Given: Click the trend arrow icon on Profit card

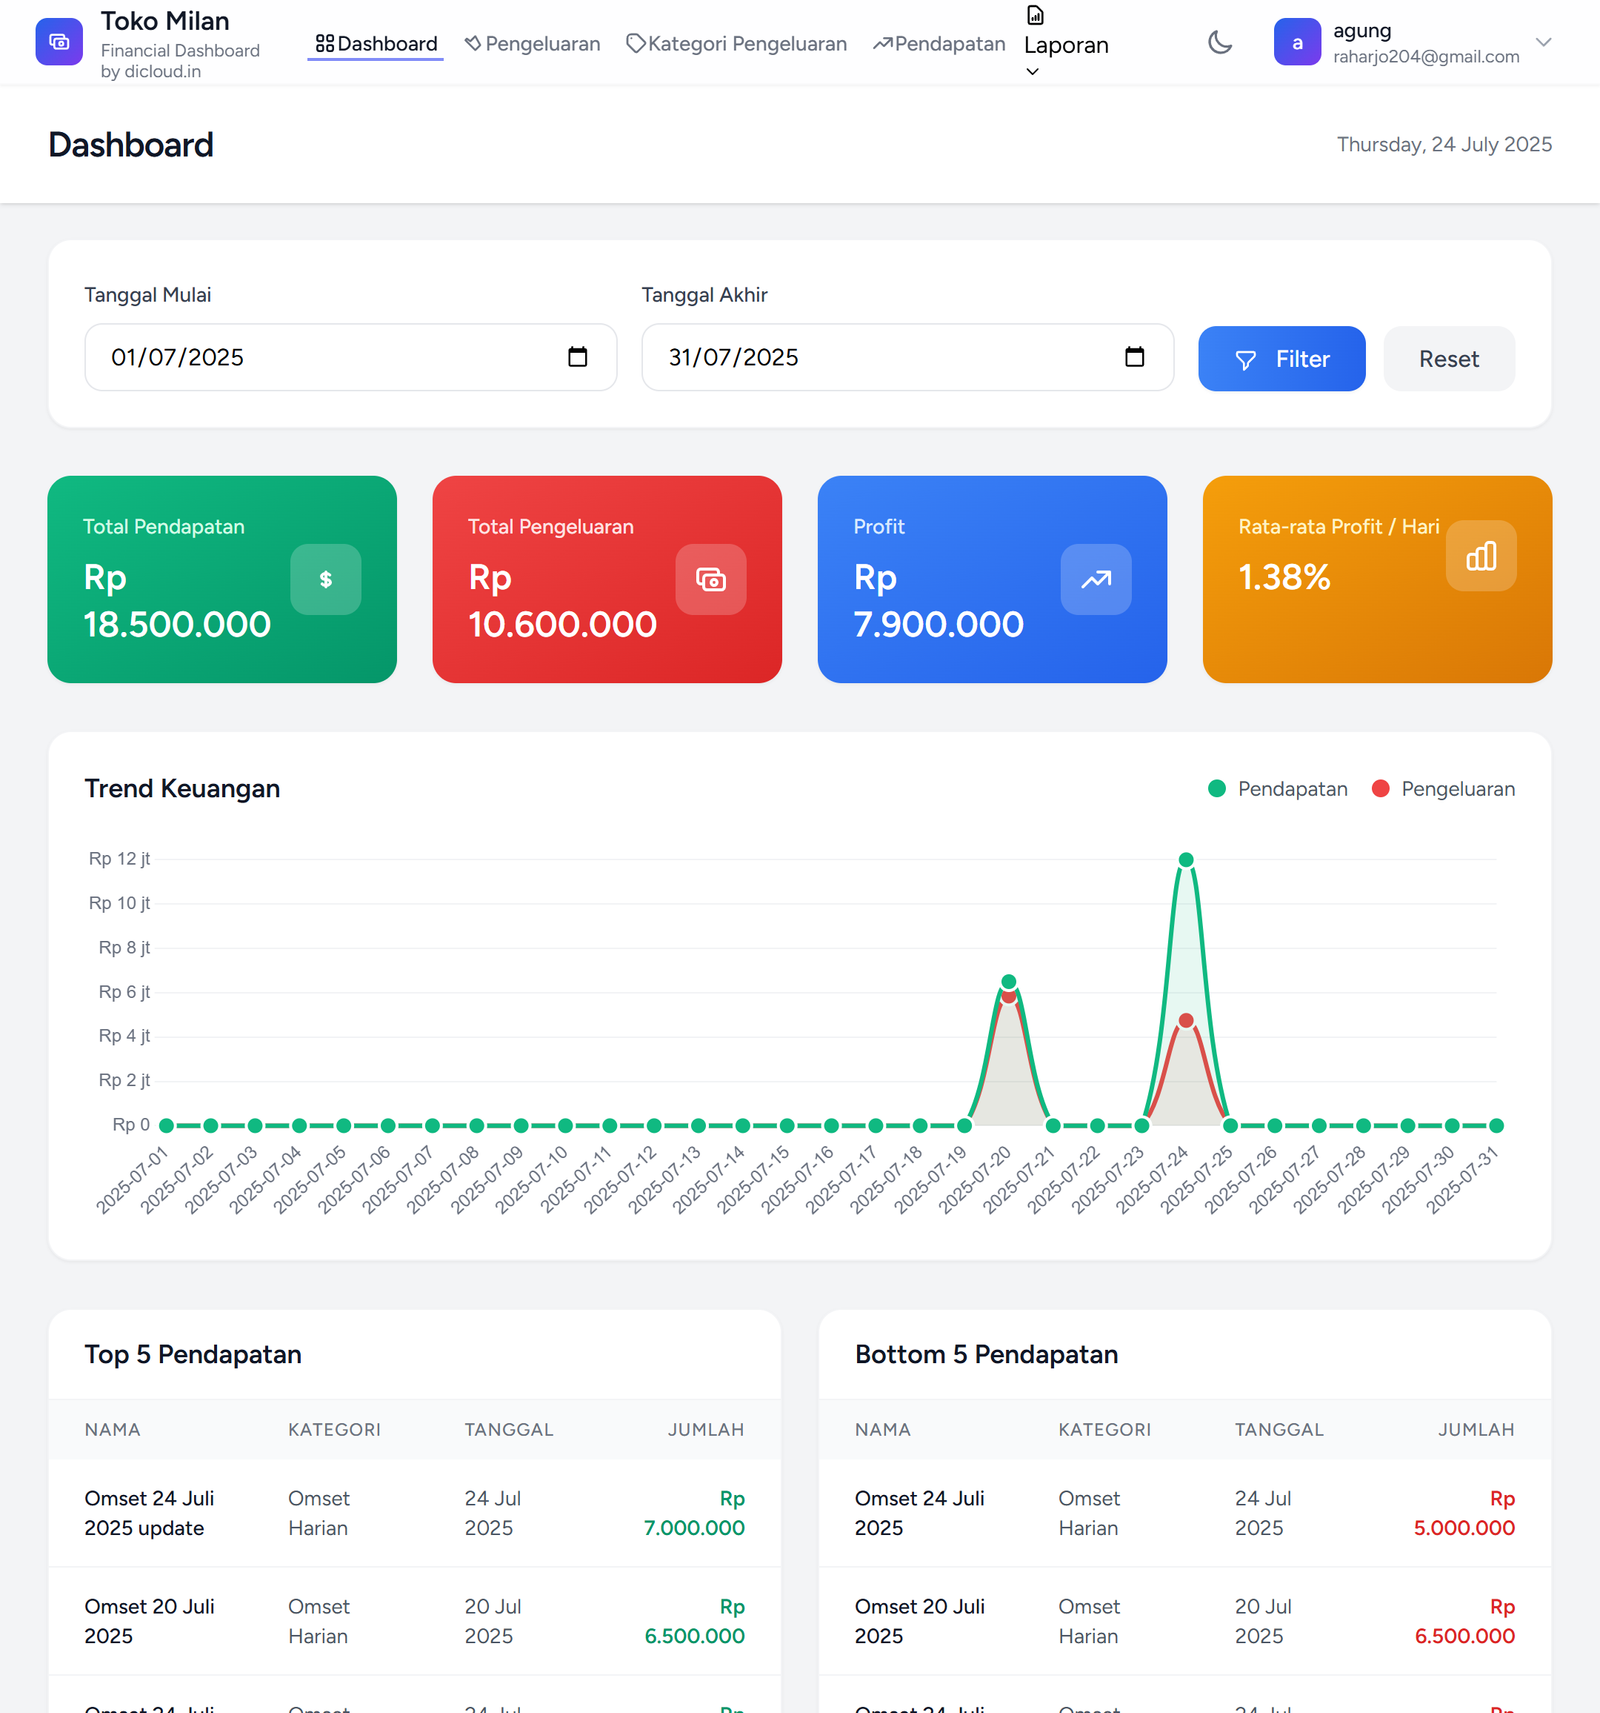Looking at the screenshot, I should [x=1095, y=579].
